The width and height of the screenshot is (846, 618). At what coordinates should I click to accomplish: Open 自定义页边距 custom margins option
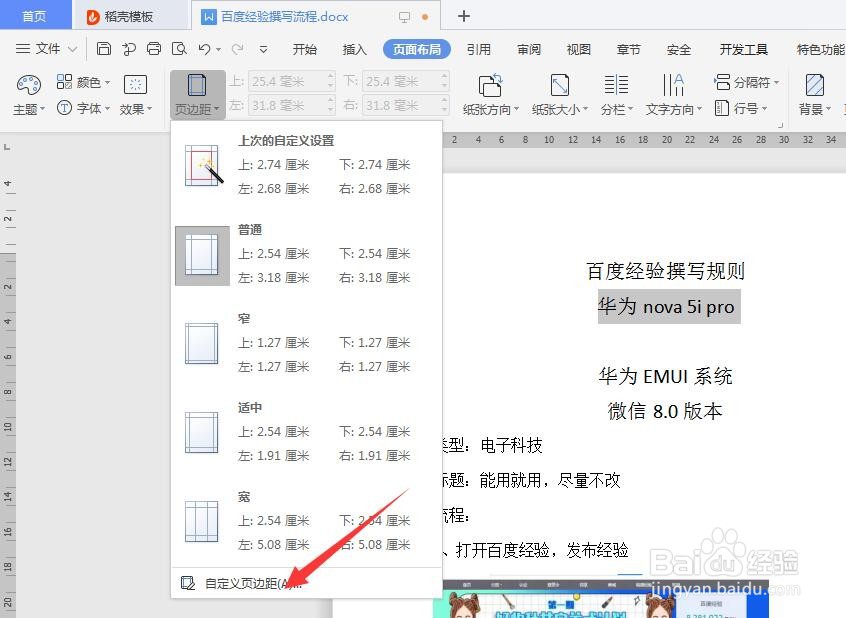[x=306, y=583]
